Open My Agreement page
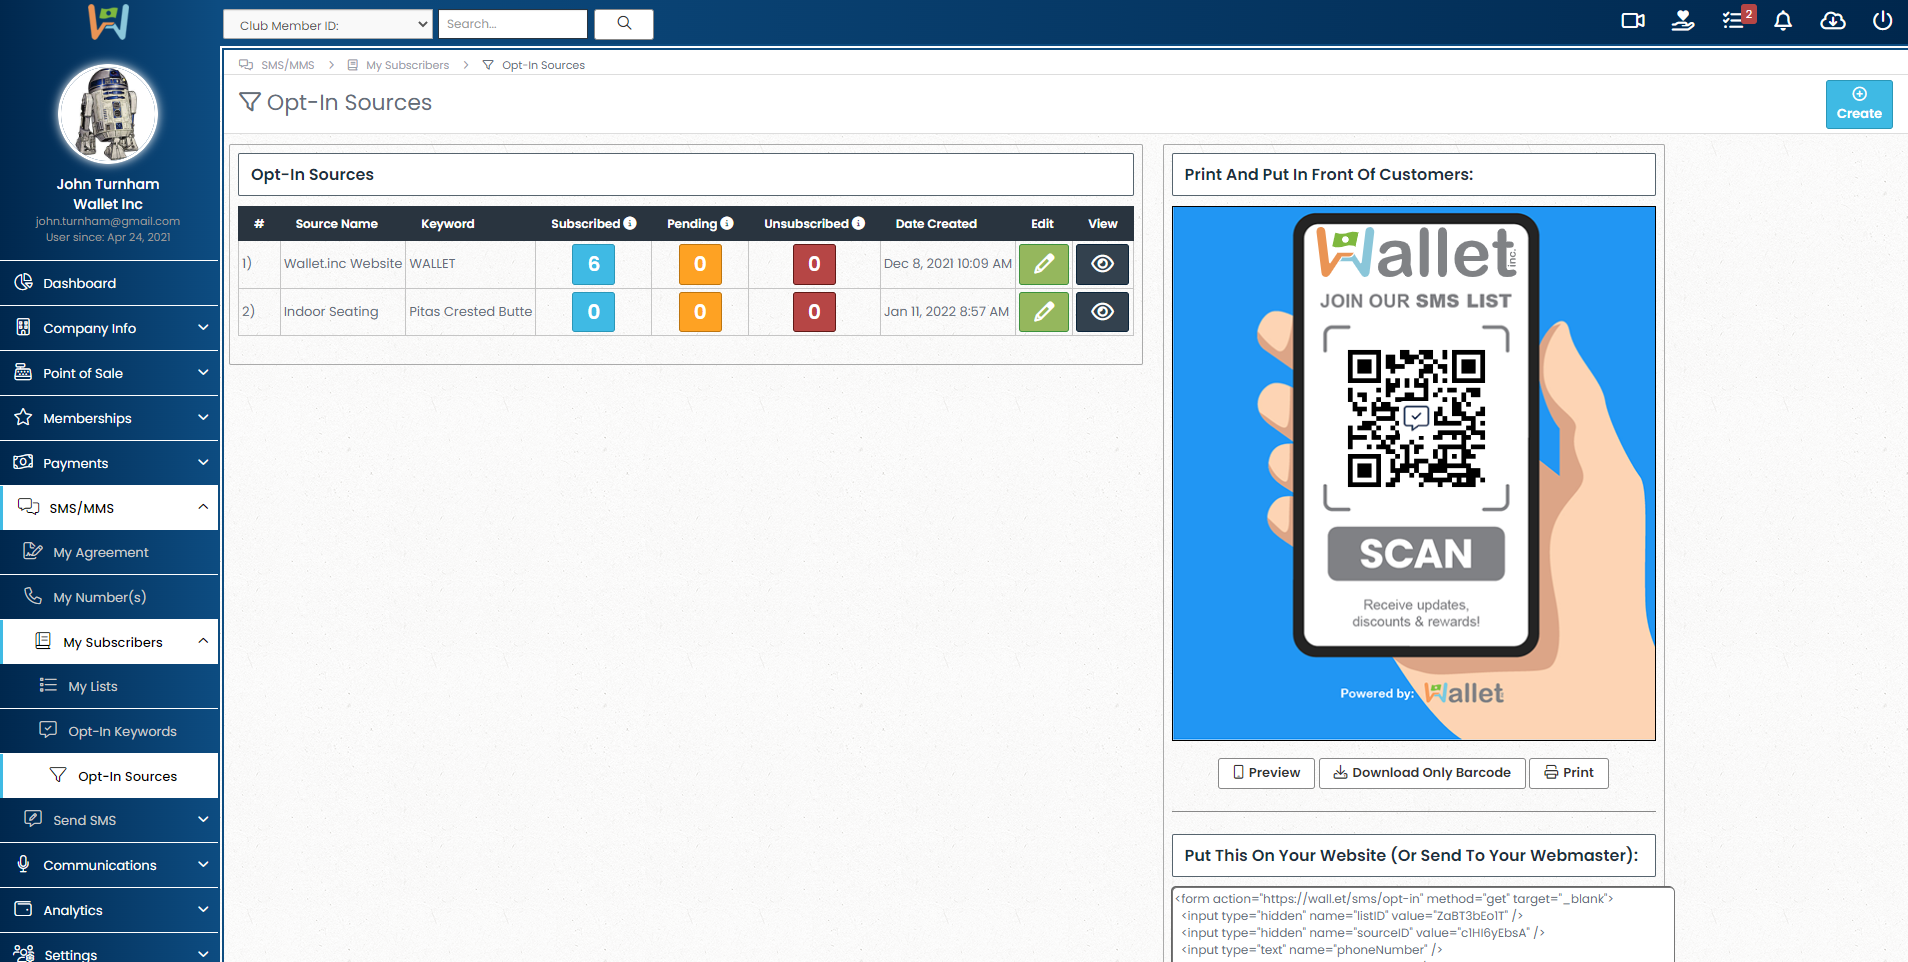The width and height of the screenshot is (1908, 962). pos(109,552)
